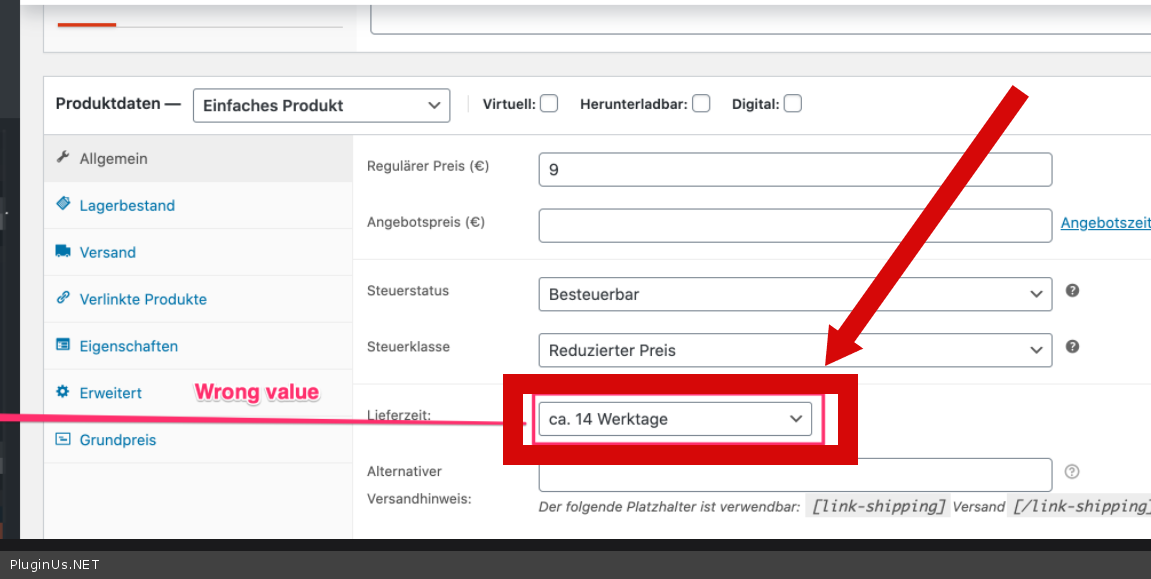This screenshot has height=579, width=1151.
Task: Click the Regulärer Preis input field
Action: click(795, 170)
